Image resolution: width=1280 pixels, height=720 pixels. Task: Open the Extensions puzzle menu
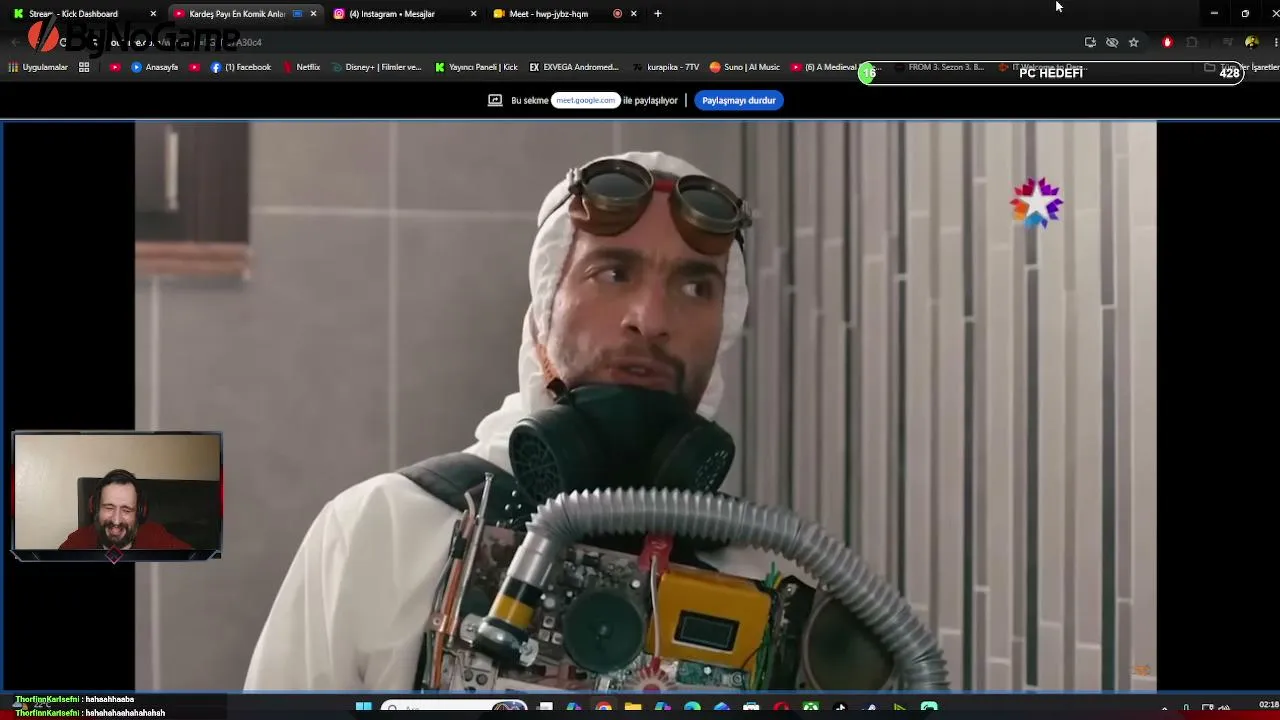tap(1192, 42)
